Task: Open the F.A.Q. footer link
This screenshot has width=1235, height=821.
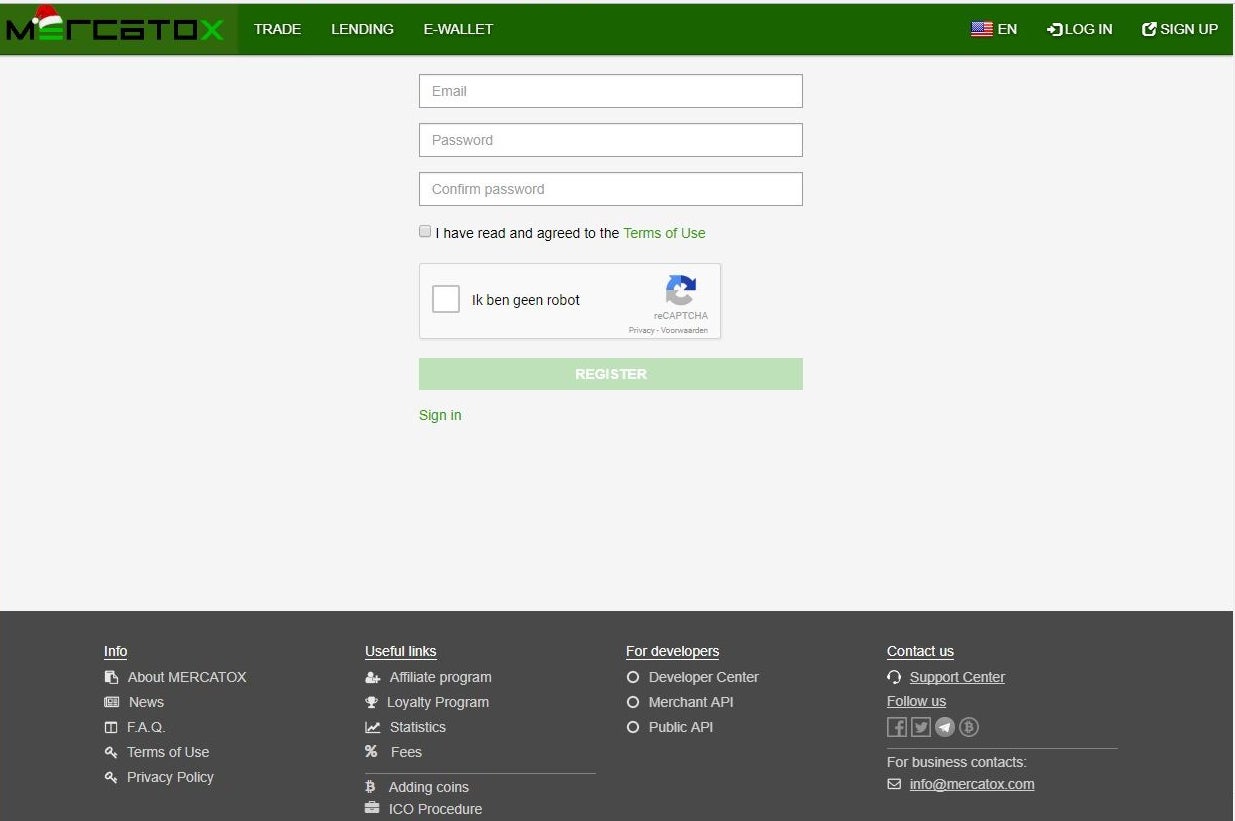Action: point(146,727)
